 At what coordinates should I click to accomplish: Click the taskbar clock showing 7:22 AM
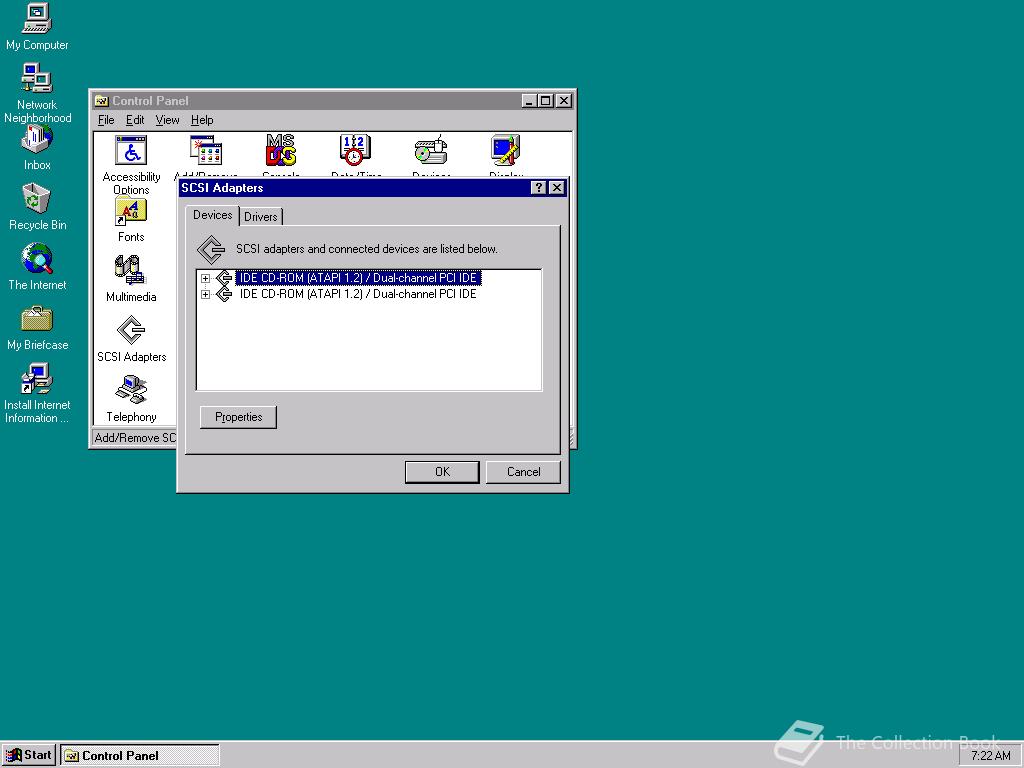(x=990, y=756)
